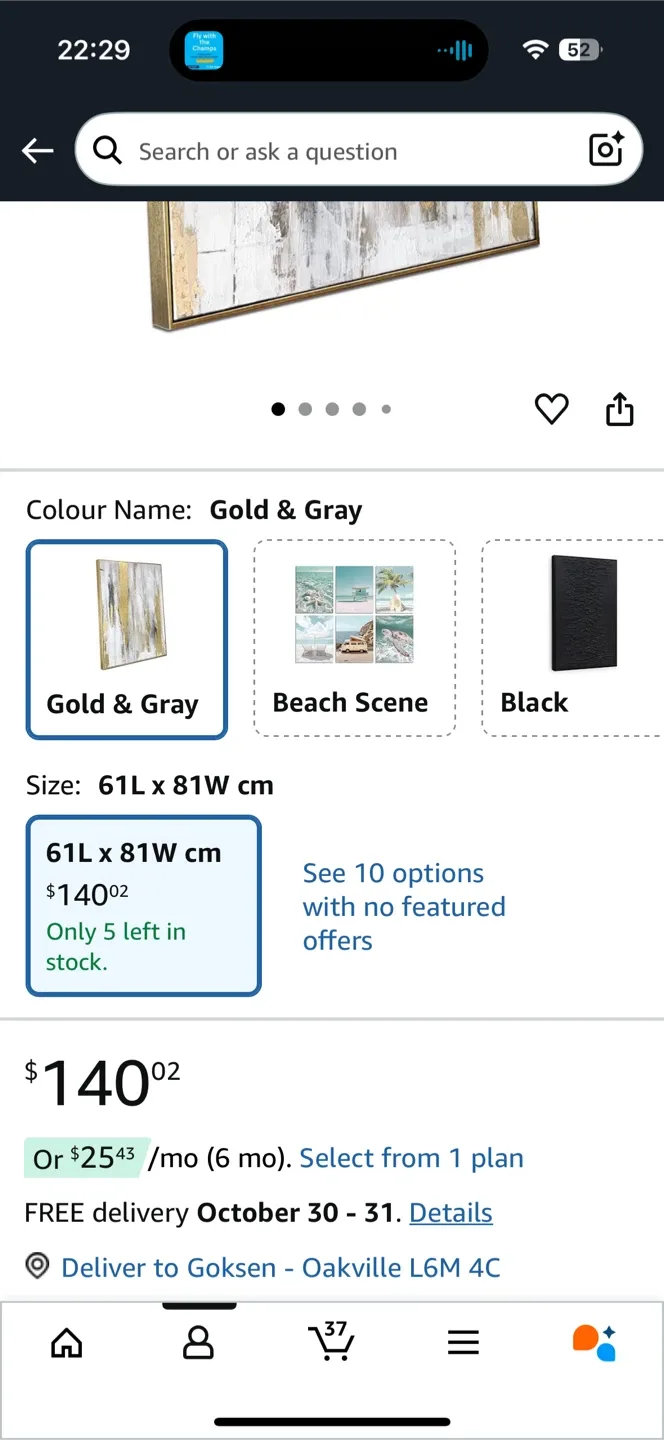
Task: Open the cart showing 37 items
Action: (332, 1343)
